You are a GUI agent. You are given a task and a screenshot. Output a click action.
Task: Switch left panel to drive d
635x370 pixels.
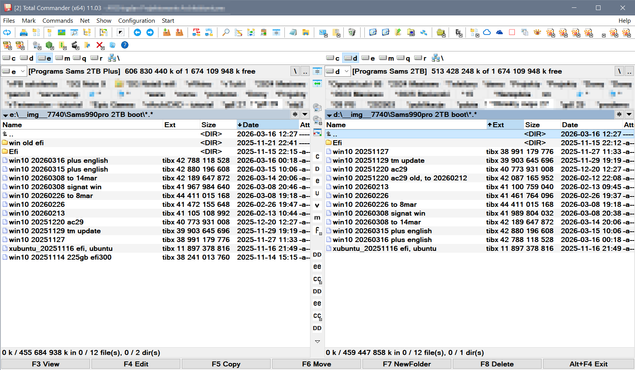tap(27, 58)
